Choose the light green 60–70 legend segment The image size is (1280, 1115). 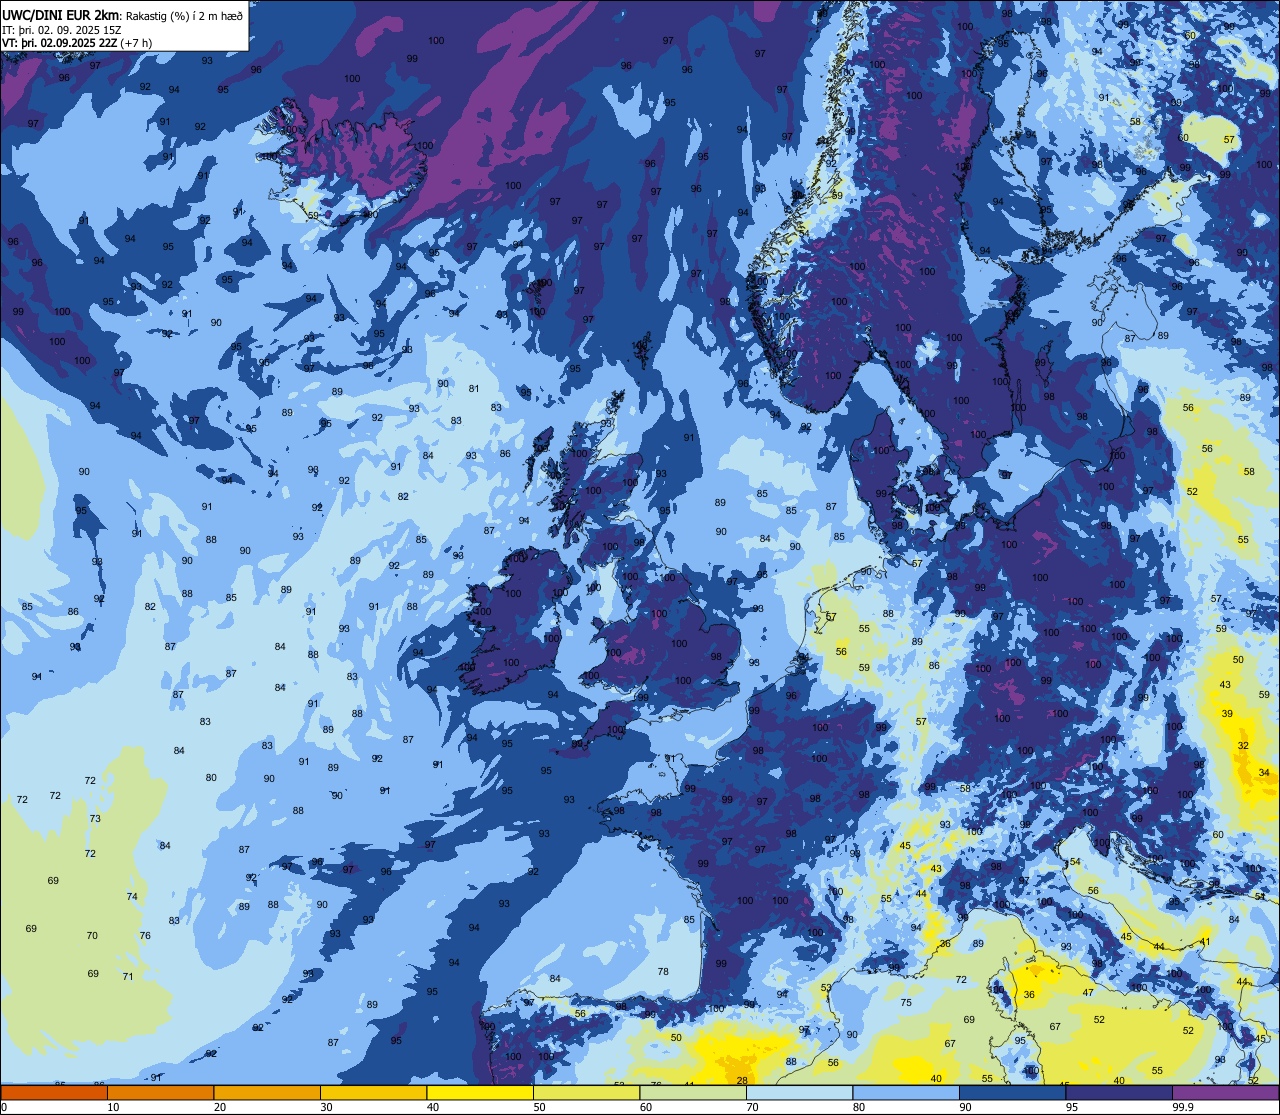point(693,1092)
